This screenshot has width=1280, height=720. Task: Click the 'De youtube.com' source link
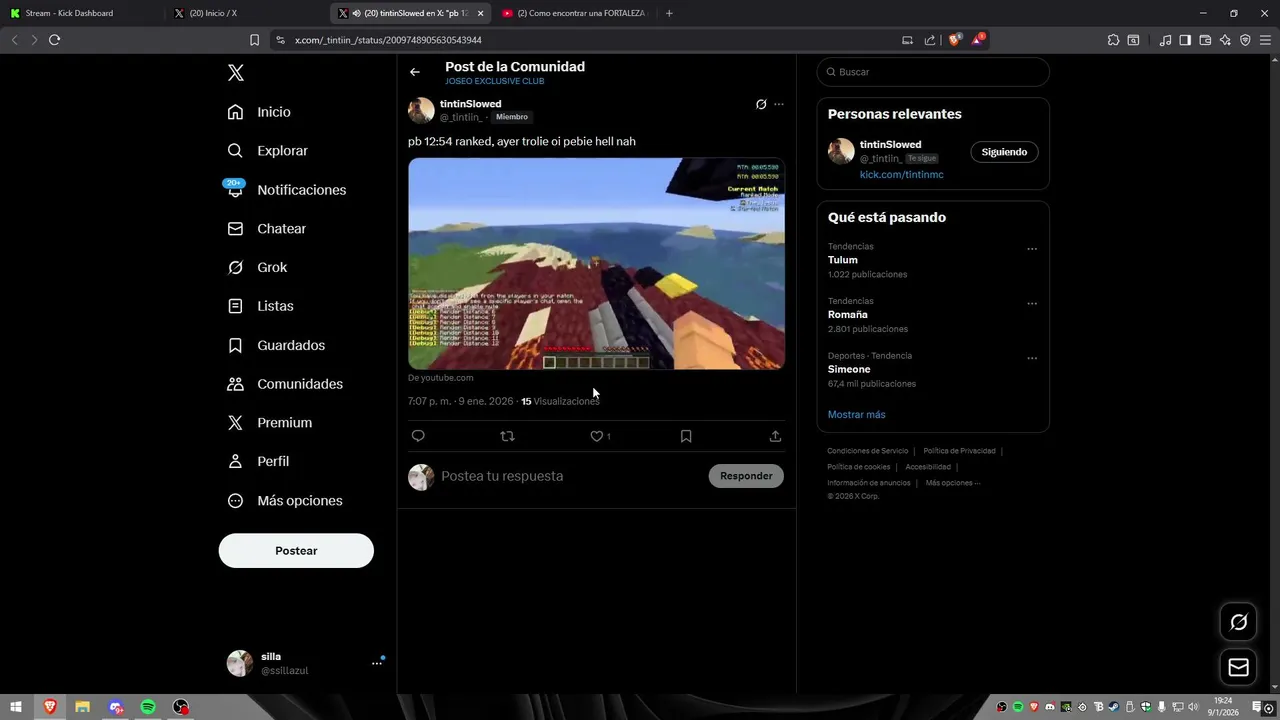click(x=440, y=378)
